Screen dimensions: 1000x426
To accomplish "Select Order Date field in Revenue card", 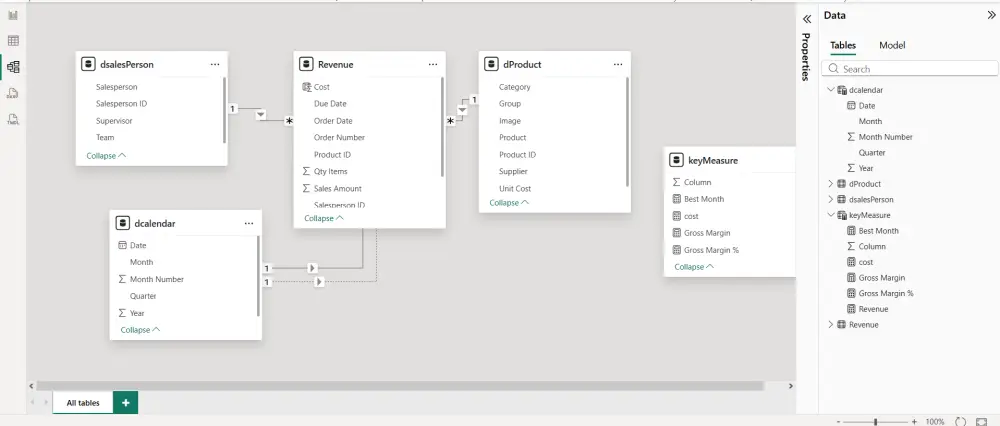I will coord(333,121).
